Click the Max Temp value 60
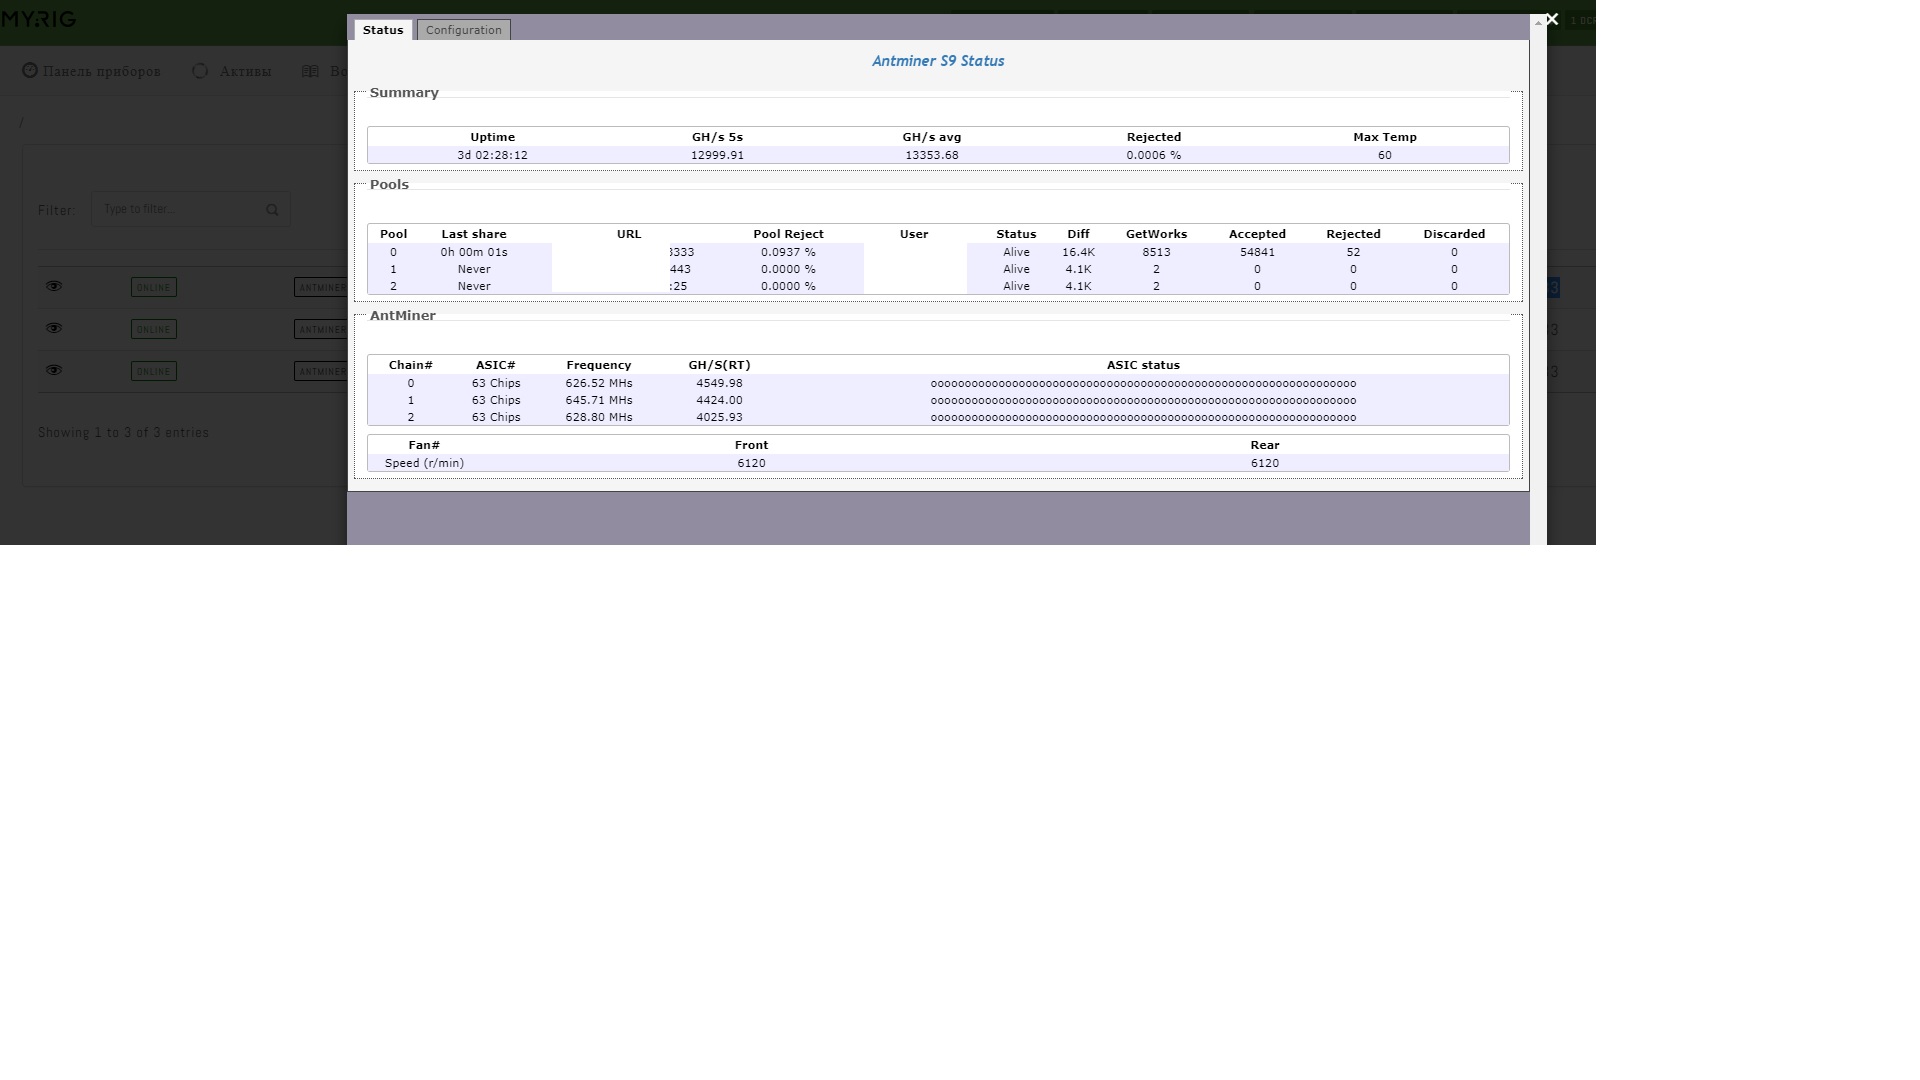Screen dimensions: 1920x1080 [x=1385, y=155]
